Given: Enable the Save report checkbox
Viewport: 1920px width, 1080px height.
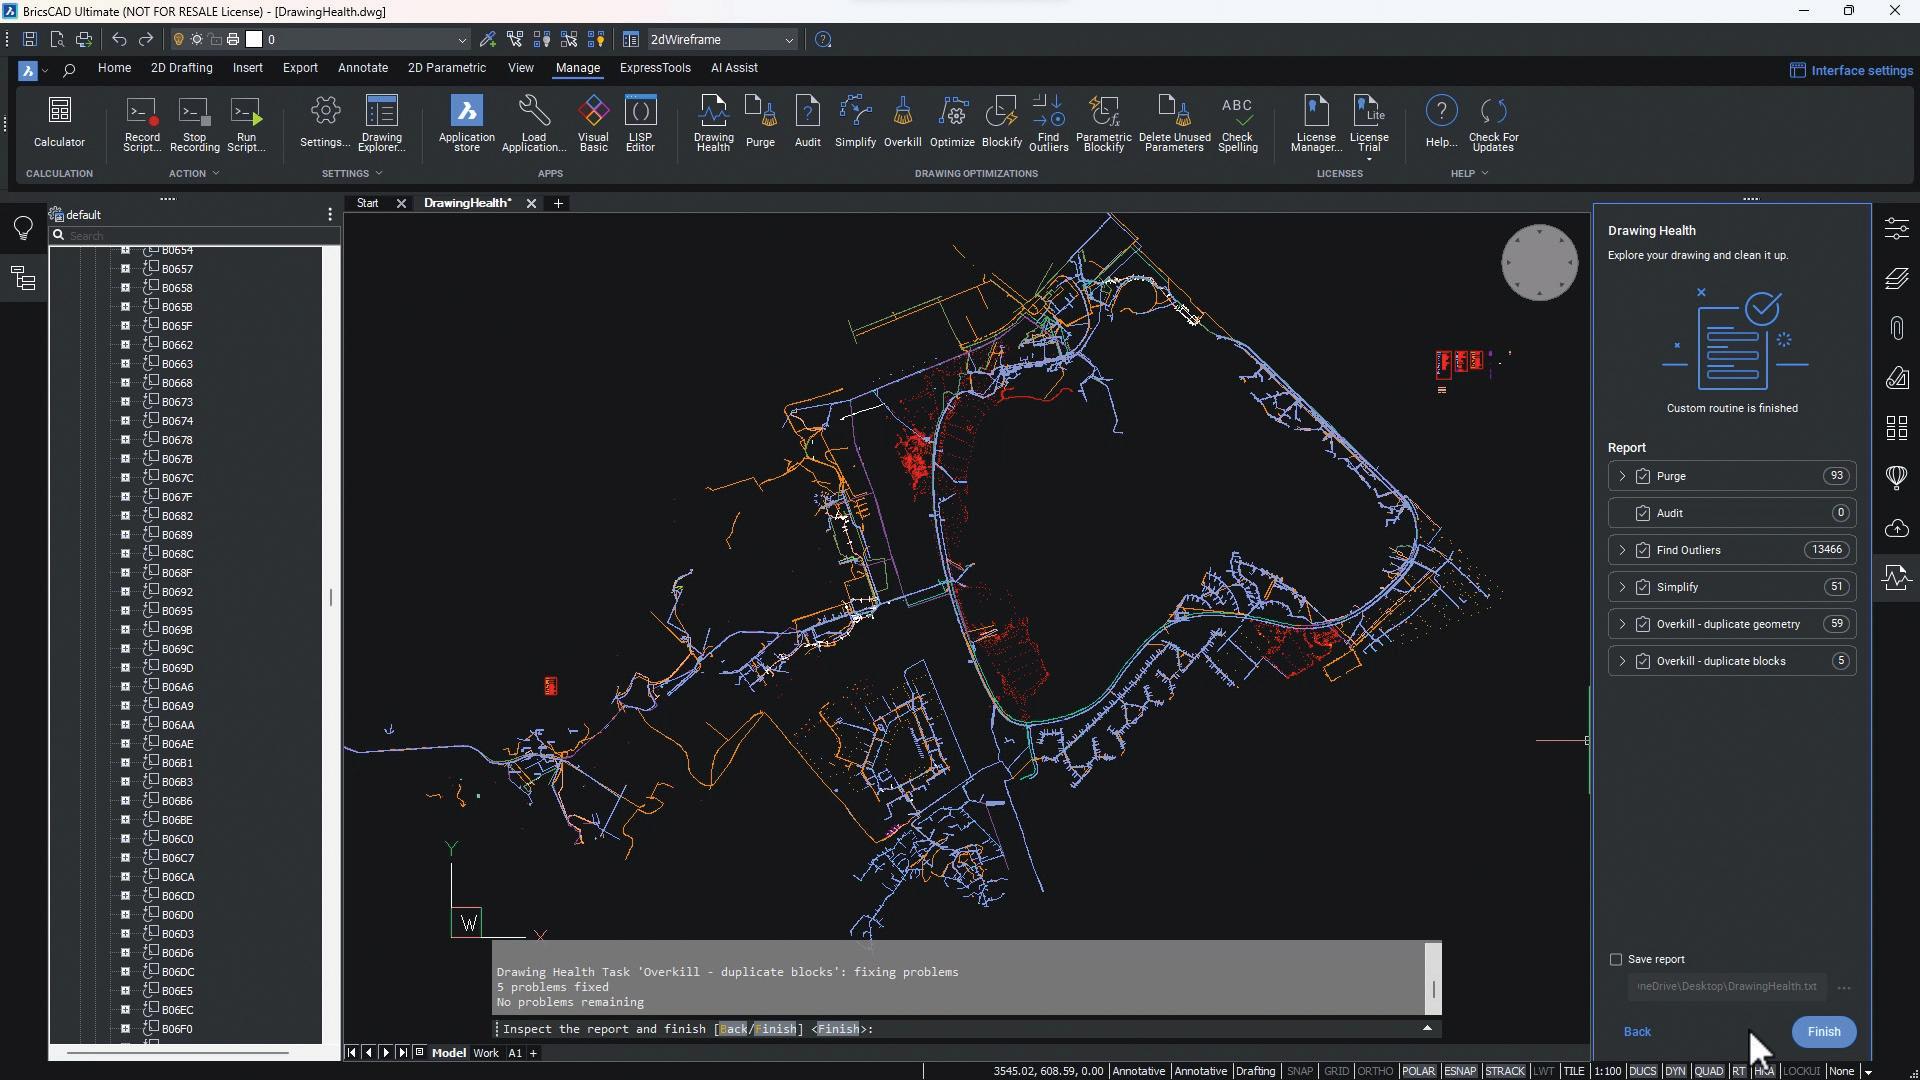Looking at the screenshot, I should click(1616, 960).
